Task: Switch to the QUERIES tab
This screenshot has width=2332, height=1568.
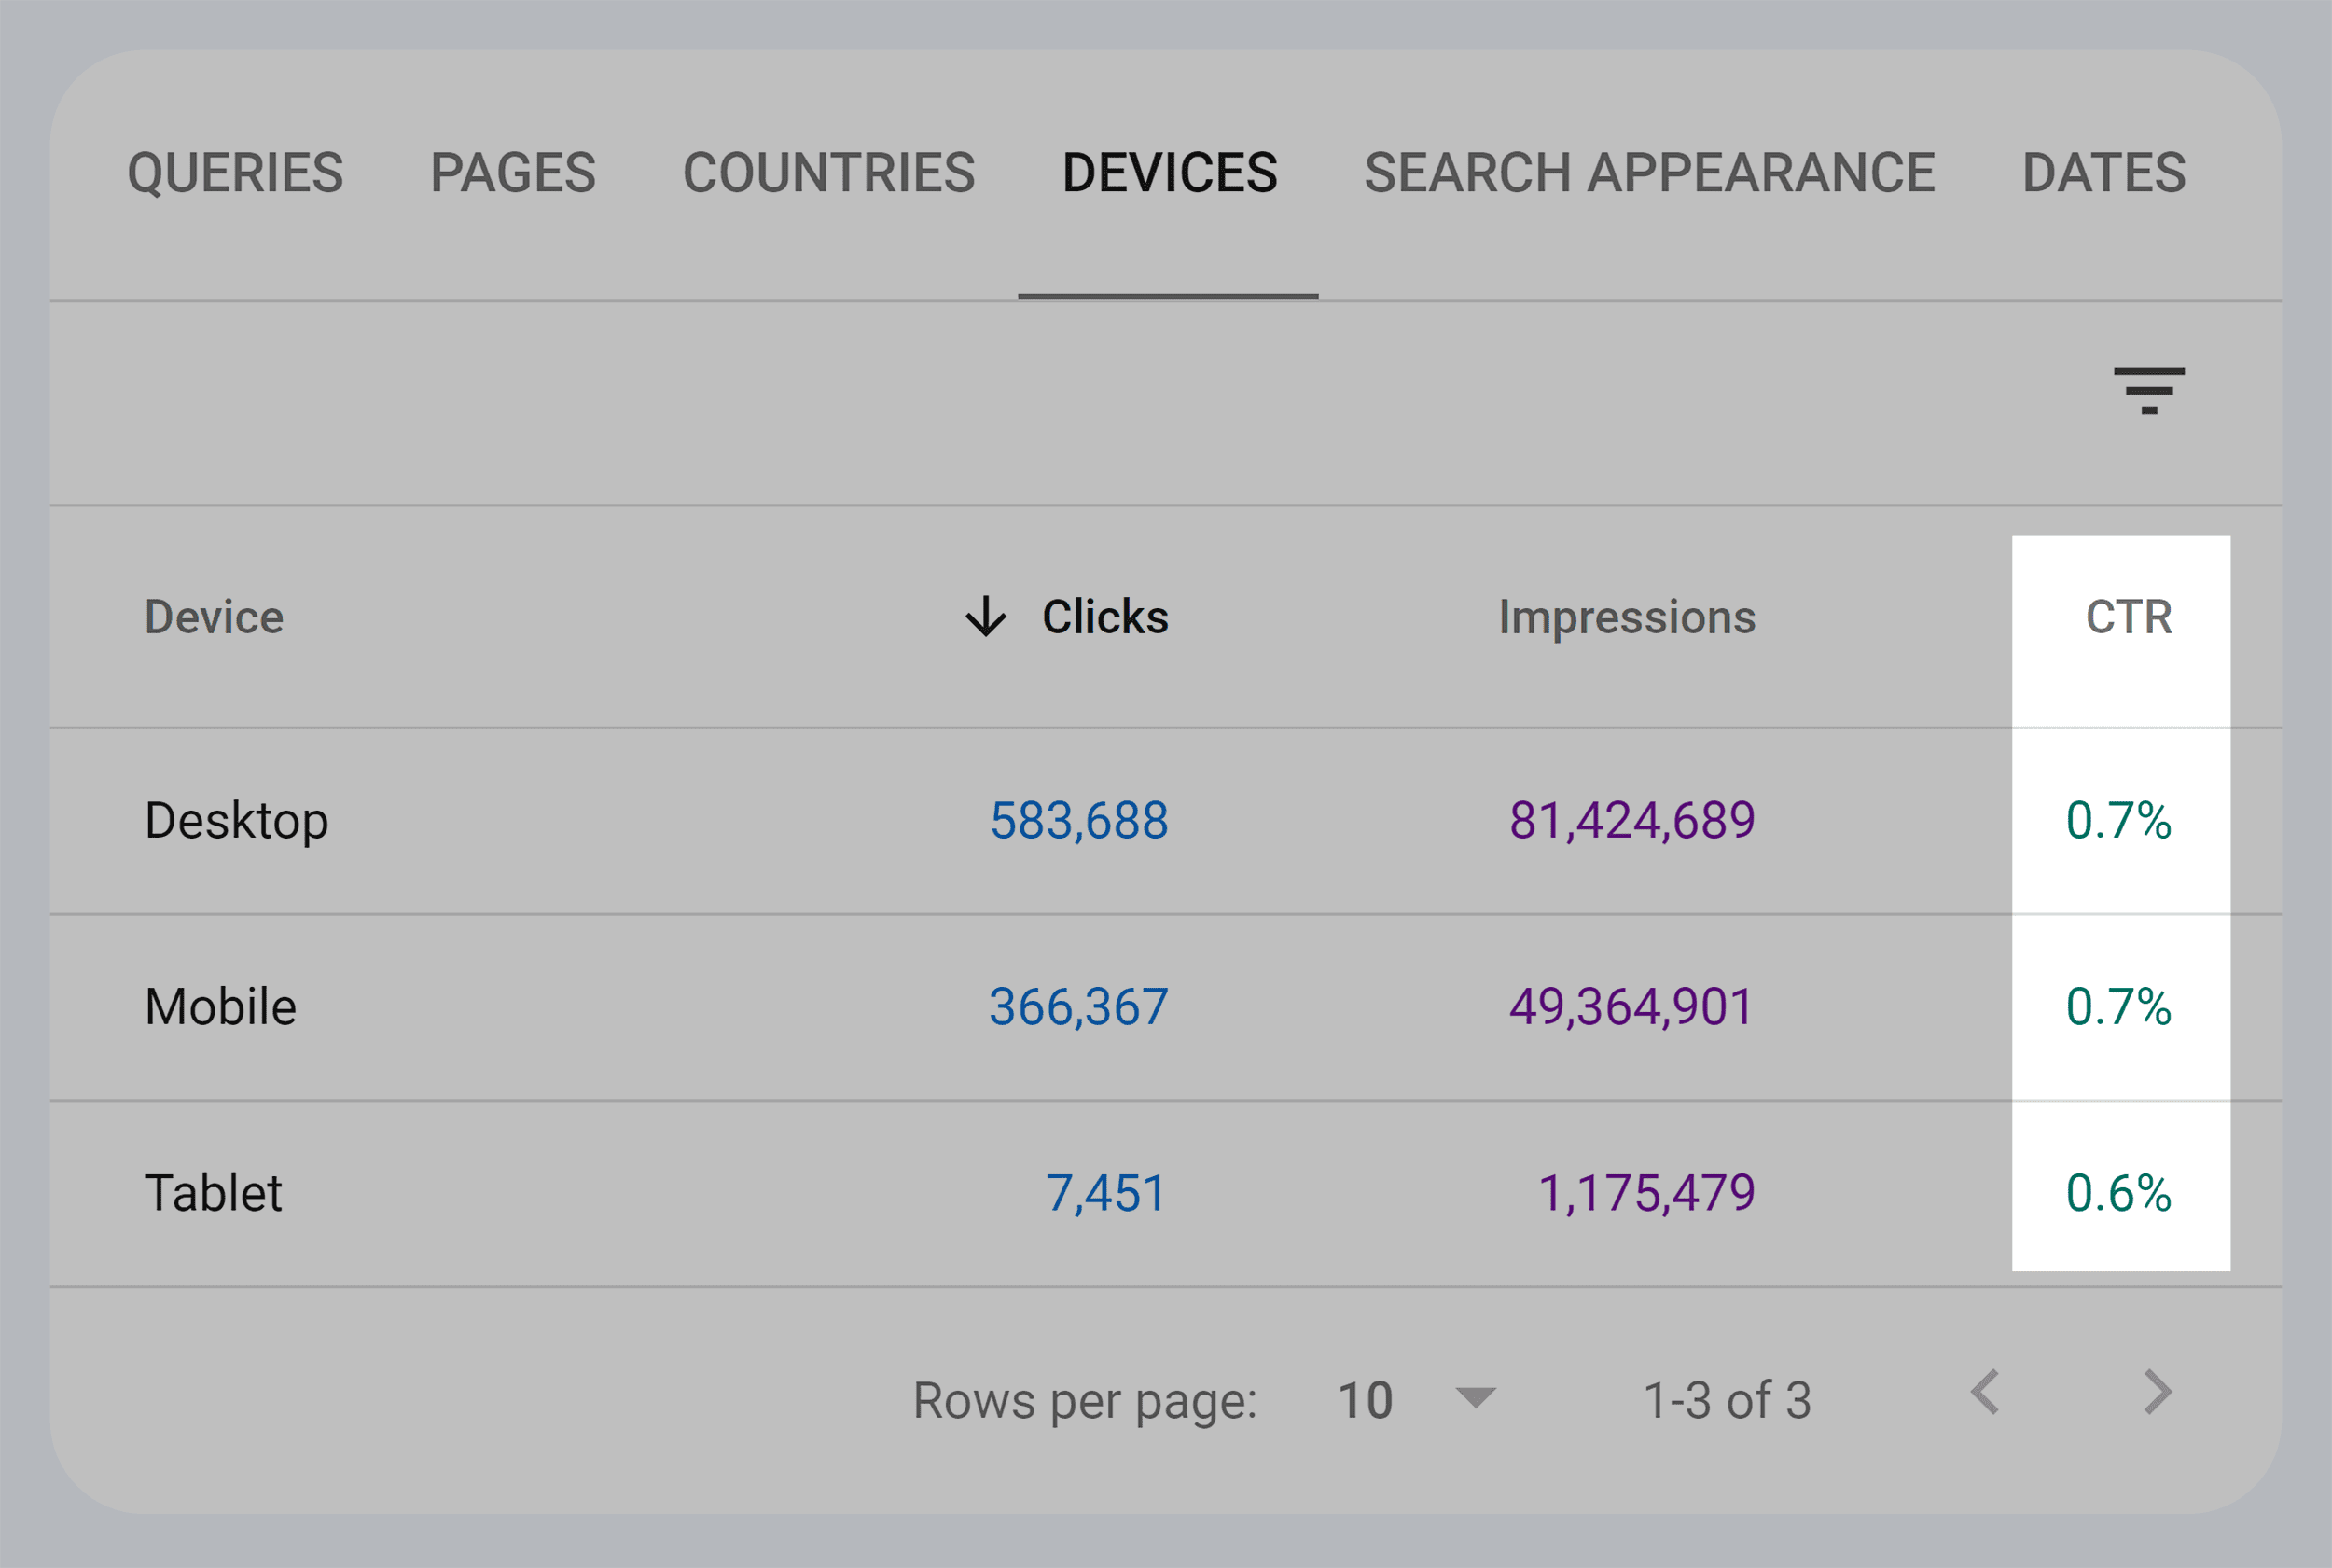Action: click(x=237, y=172)
